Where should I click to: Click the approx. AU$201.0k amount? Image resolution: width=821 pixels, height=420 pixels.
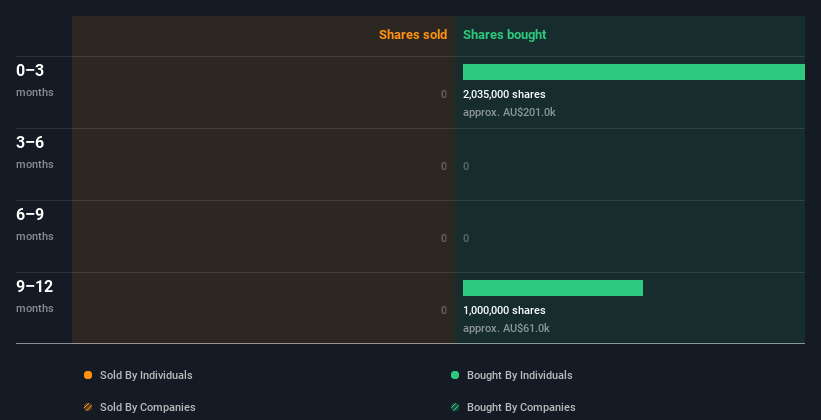pyautogui.click(x=509, y=112)
